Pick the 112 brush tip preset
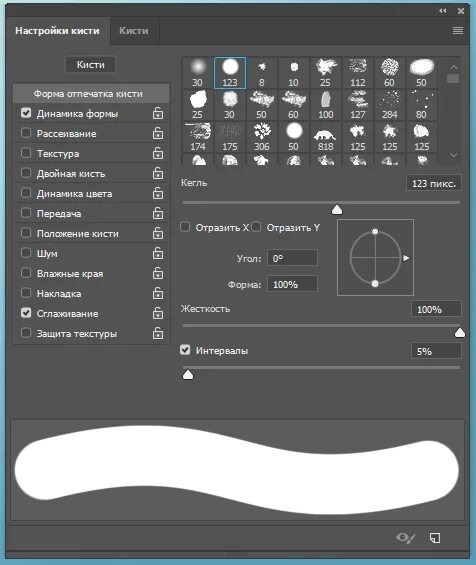 pos(357,73)
